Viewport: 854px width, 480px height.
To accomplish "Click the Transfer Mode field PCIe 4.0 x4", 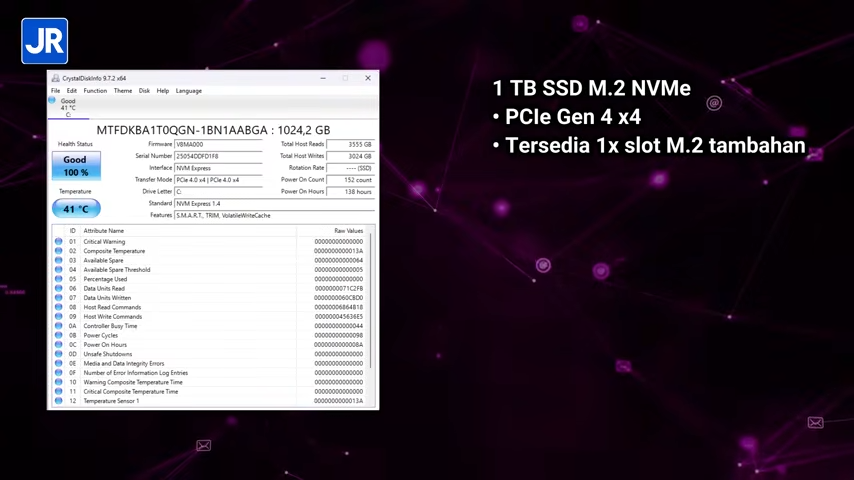I will [x=218, y=180].
